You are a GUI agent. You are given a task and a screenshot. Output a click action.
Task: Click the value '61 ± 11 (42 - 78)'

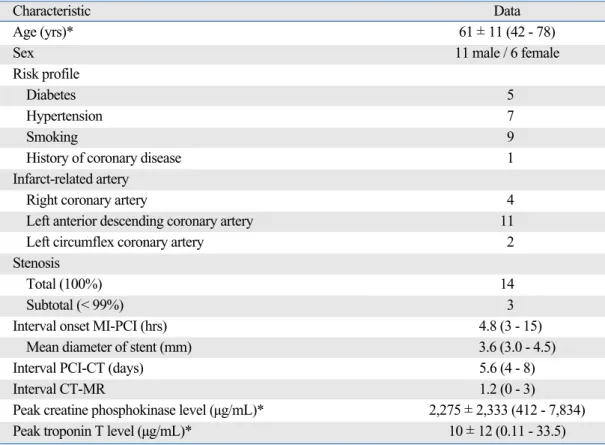tap(507, 32)
